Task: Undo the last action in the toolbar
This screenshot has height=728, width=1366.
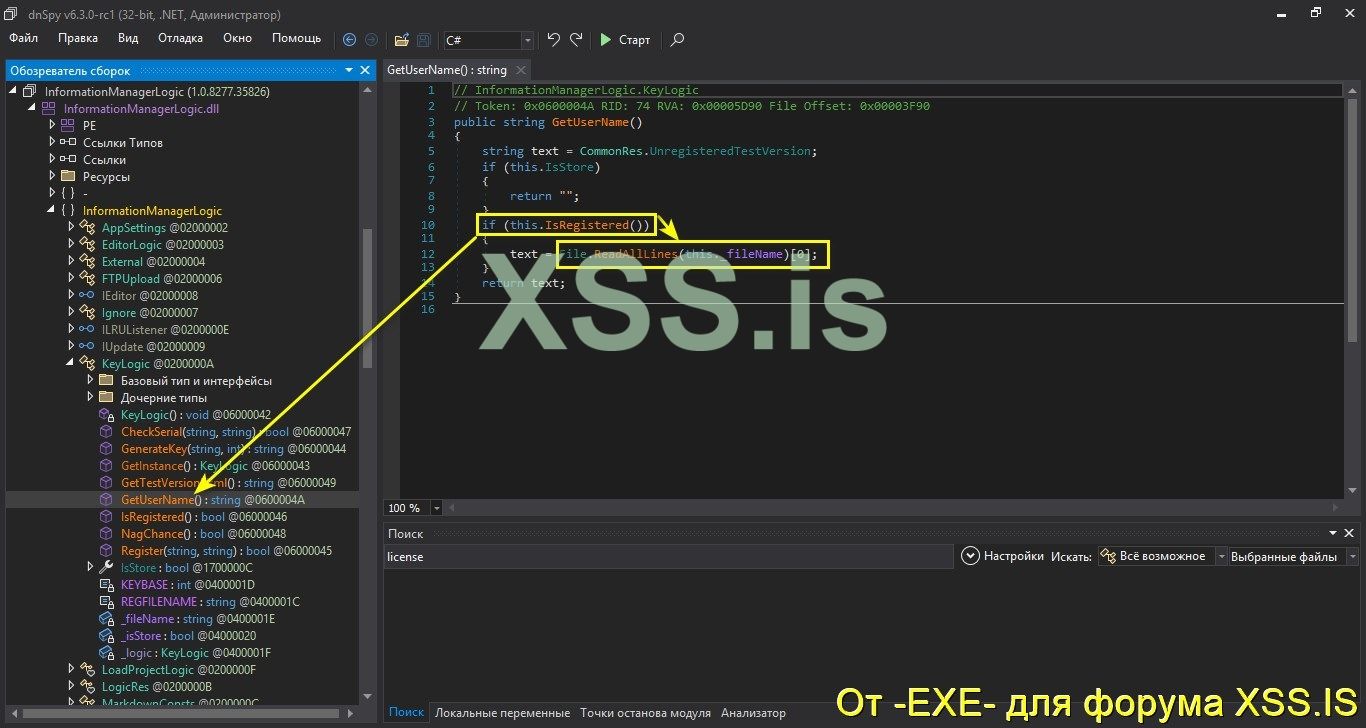Action: coord(554,40)
